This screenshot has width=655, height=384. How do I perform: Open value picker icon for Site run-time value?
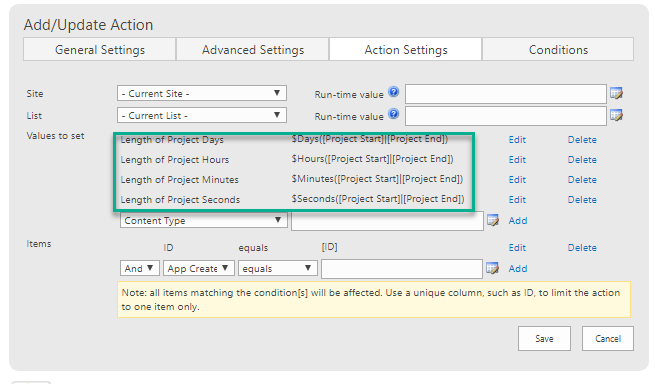(x=616, y=93)
